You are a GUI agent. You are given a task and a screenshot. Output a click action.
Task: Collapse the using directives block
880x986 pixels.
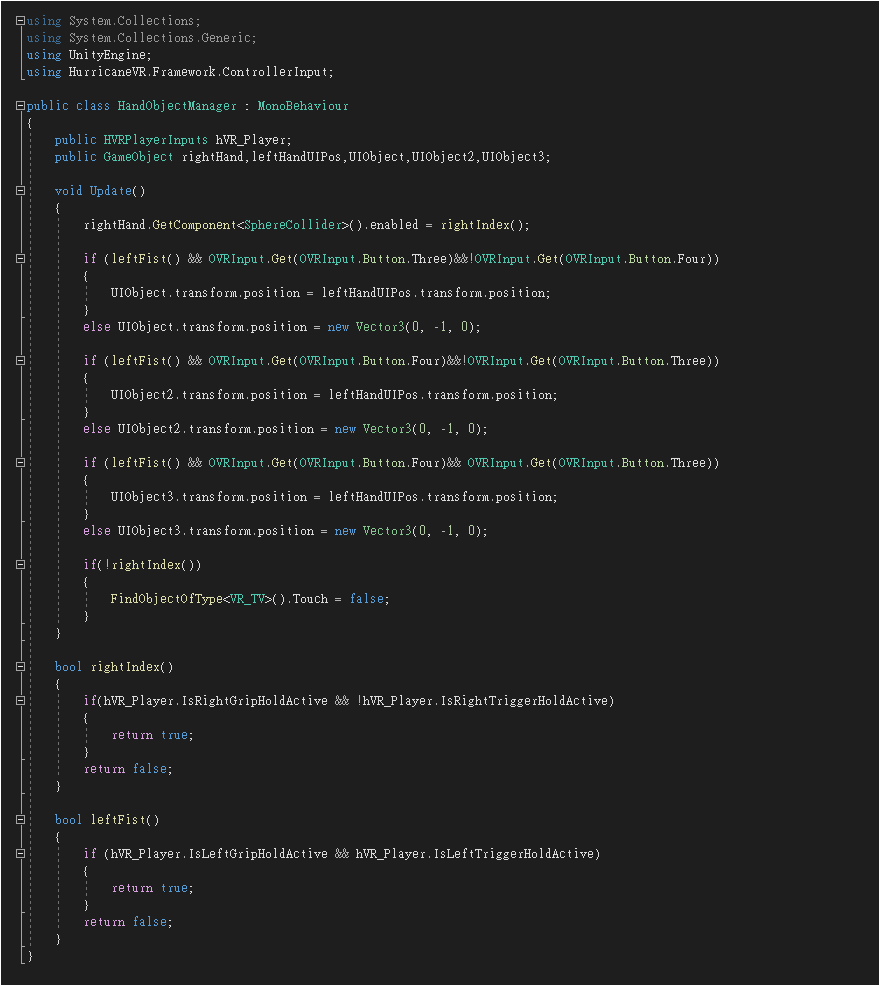(20, 21)
